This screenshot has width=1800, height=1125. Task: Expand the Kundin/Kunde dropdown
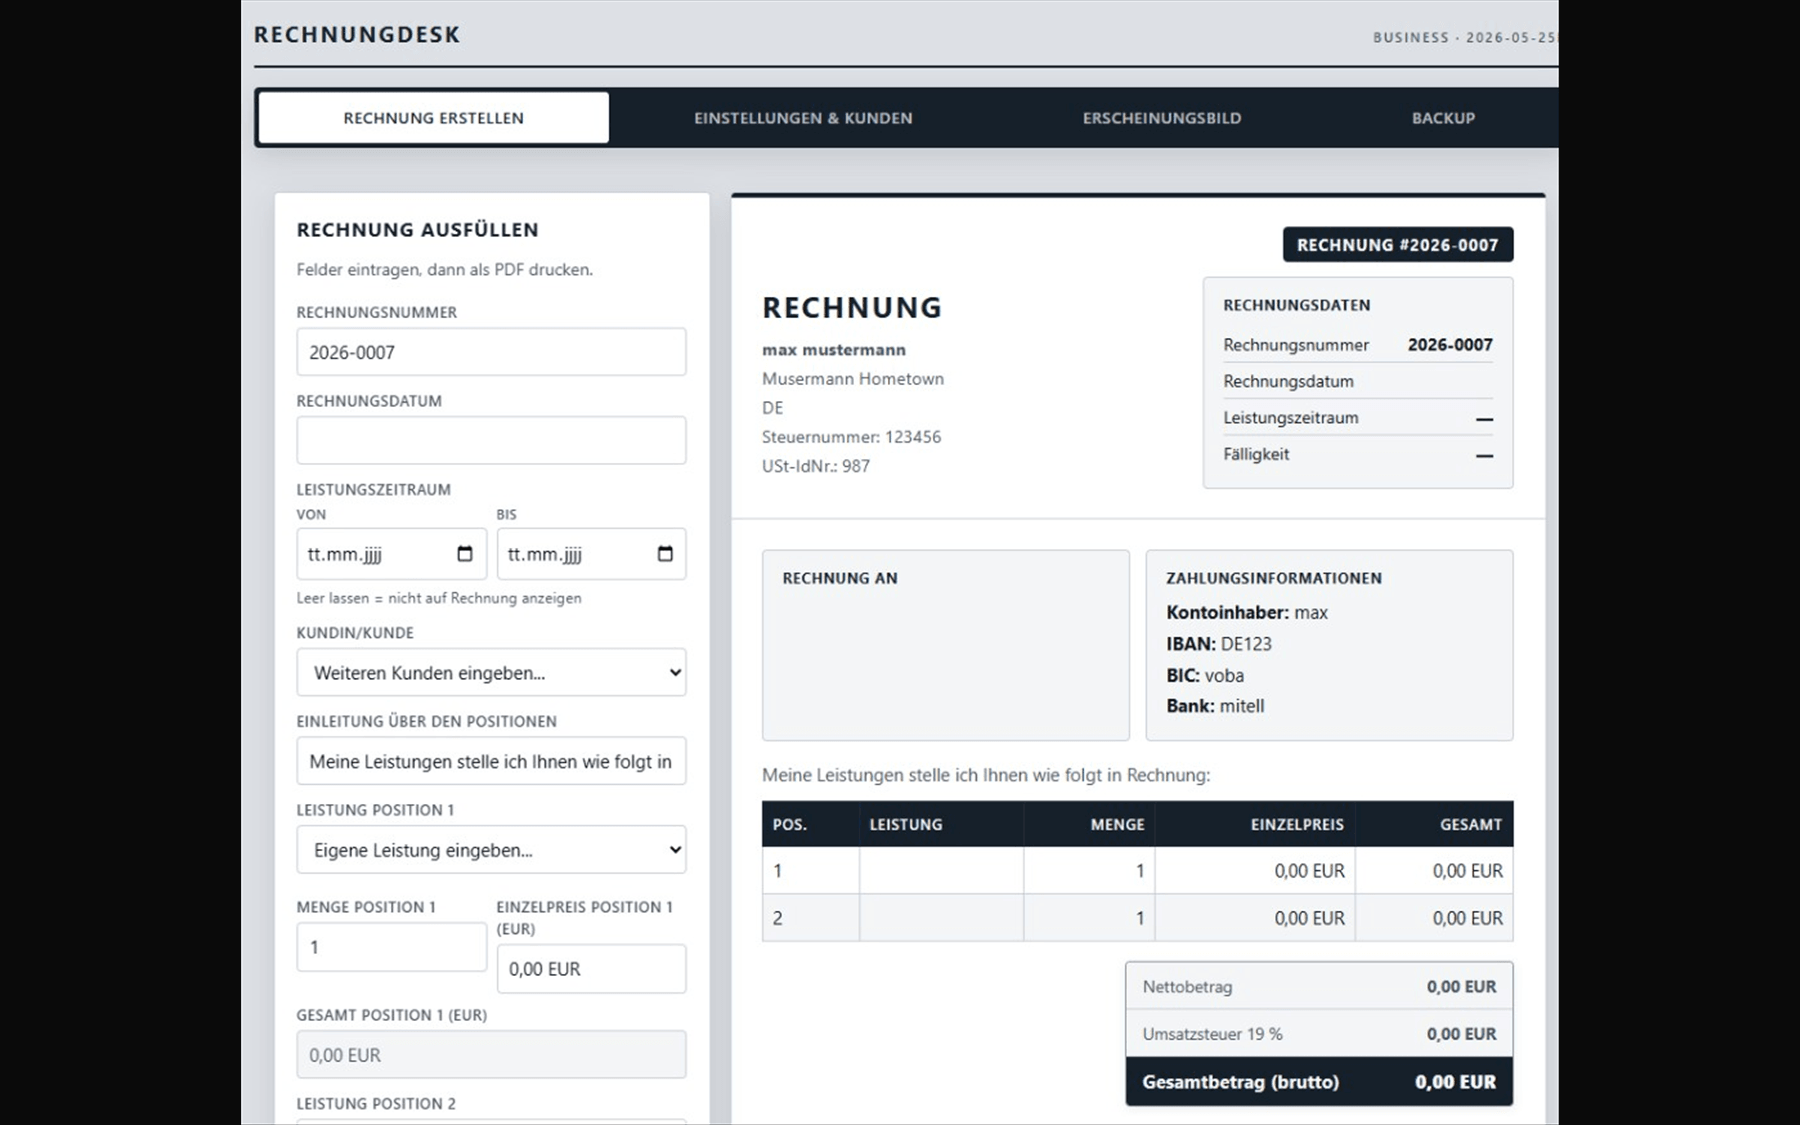491,673
